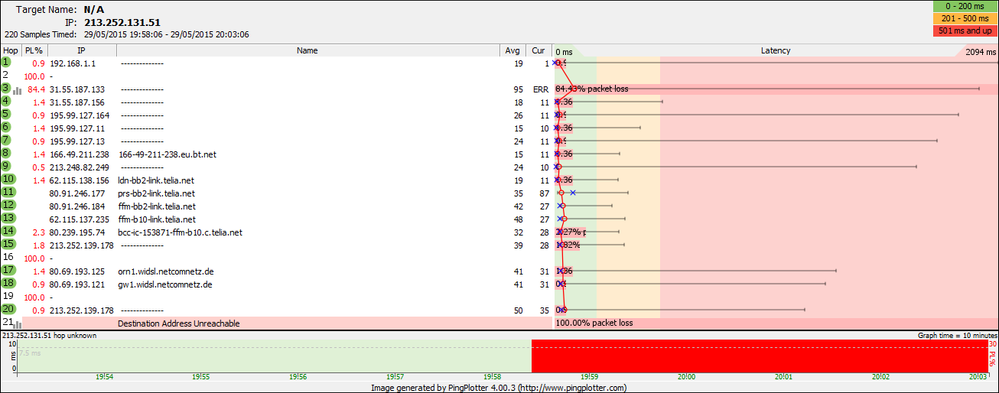Click the 100.00% packet loss label

594,324
